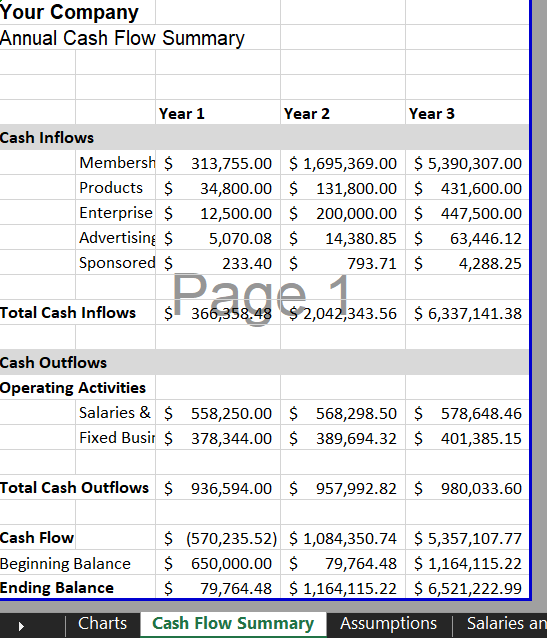
Task: Click the 980,033.60 total outflows cell
Action: [467, 488]
